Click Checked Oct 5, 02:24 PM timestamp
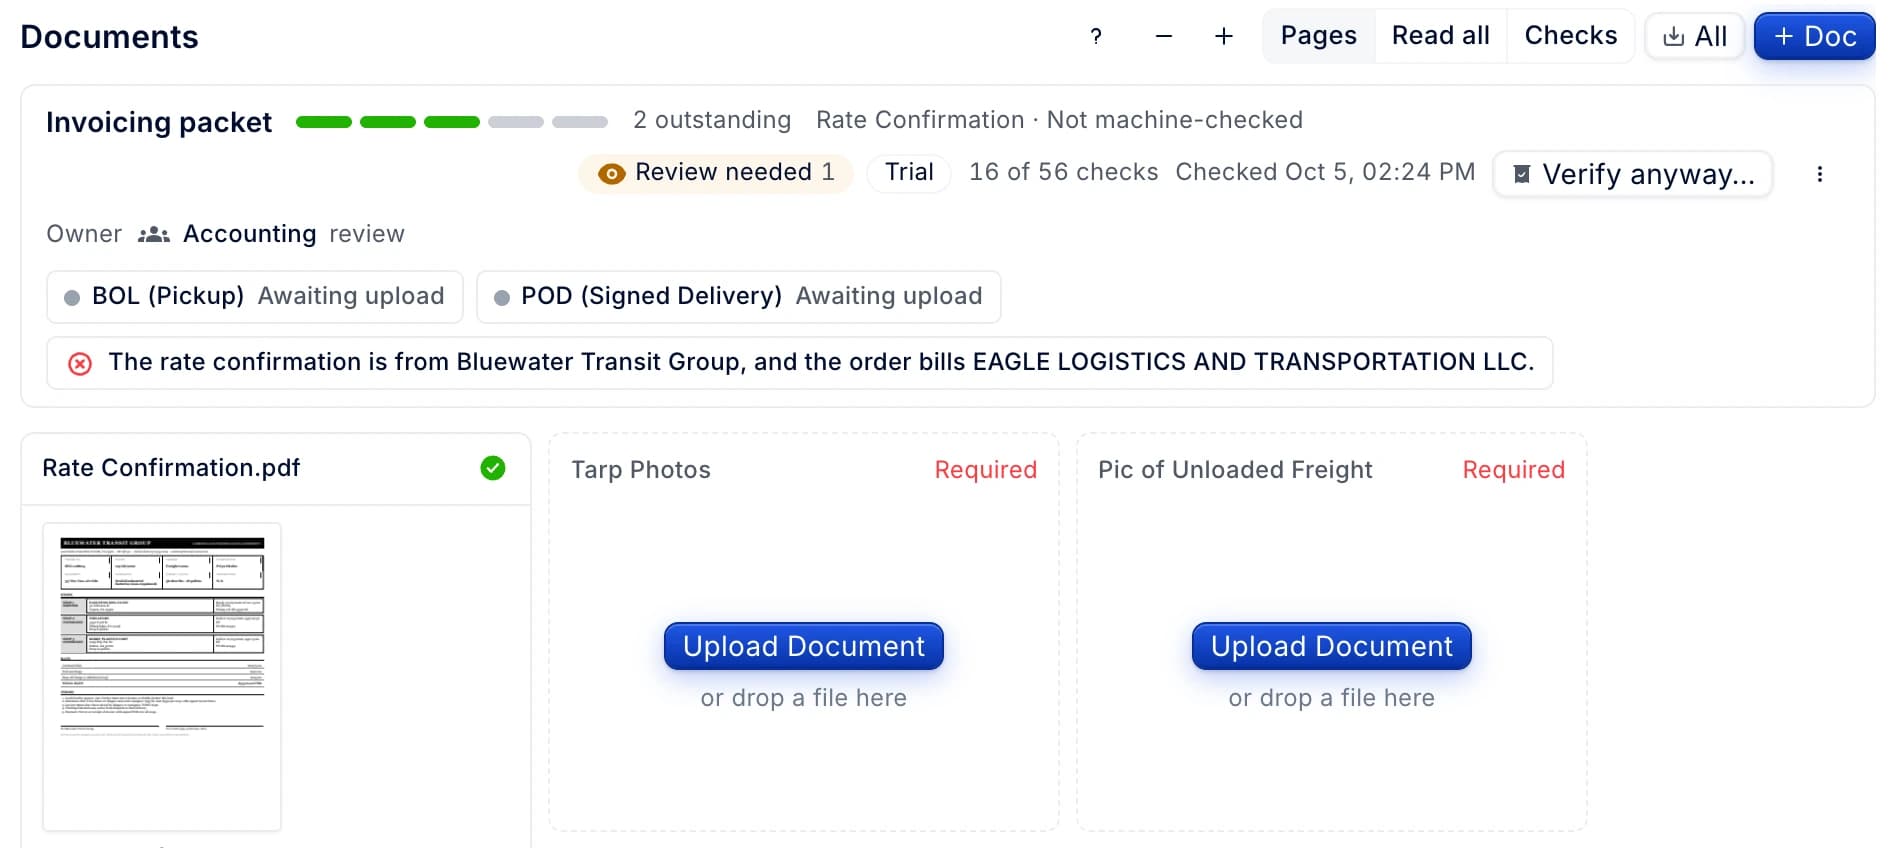The height and width of the screenshot is (848, 1900). click(x=1325, y=172)
